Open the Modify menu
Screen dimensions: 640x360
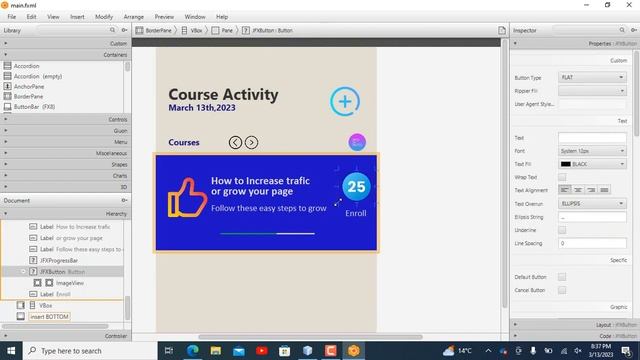[x=104, y=17]
